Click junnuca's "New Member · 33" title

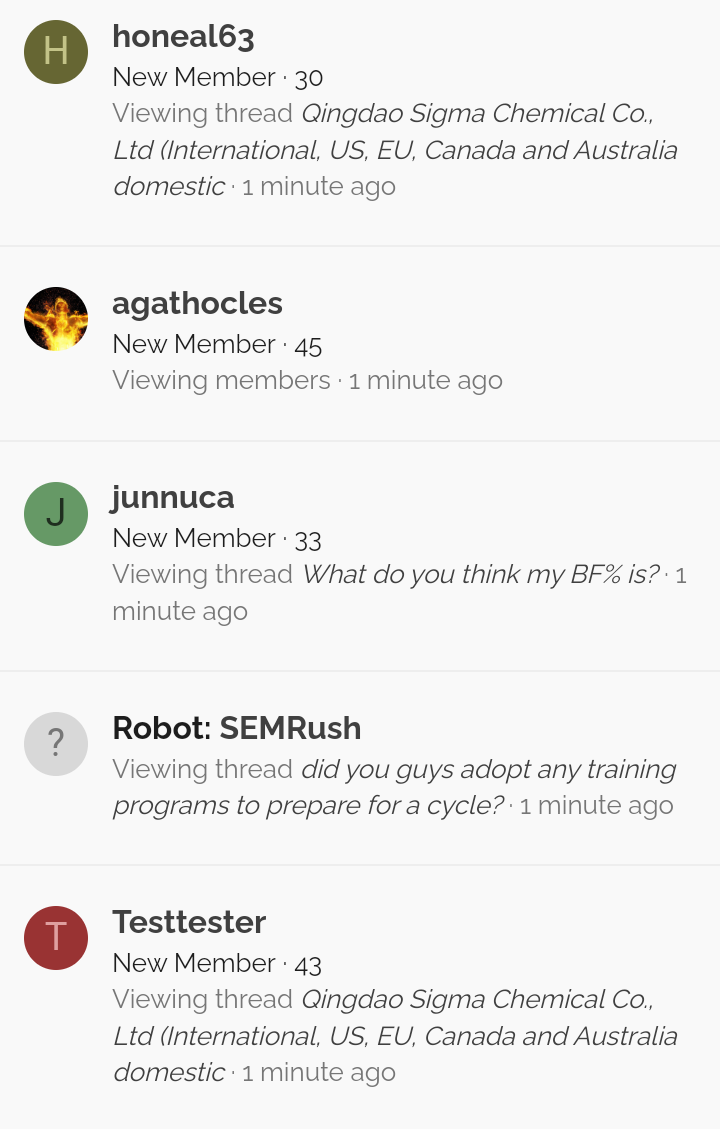pyautogui.click(x=217, y=538)
